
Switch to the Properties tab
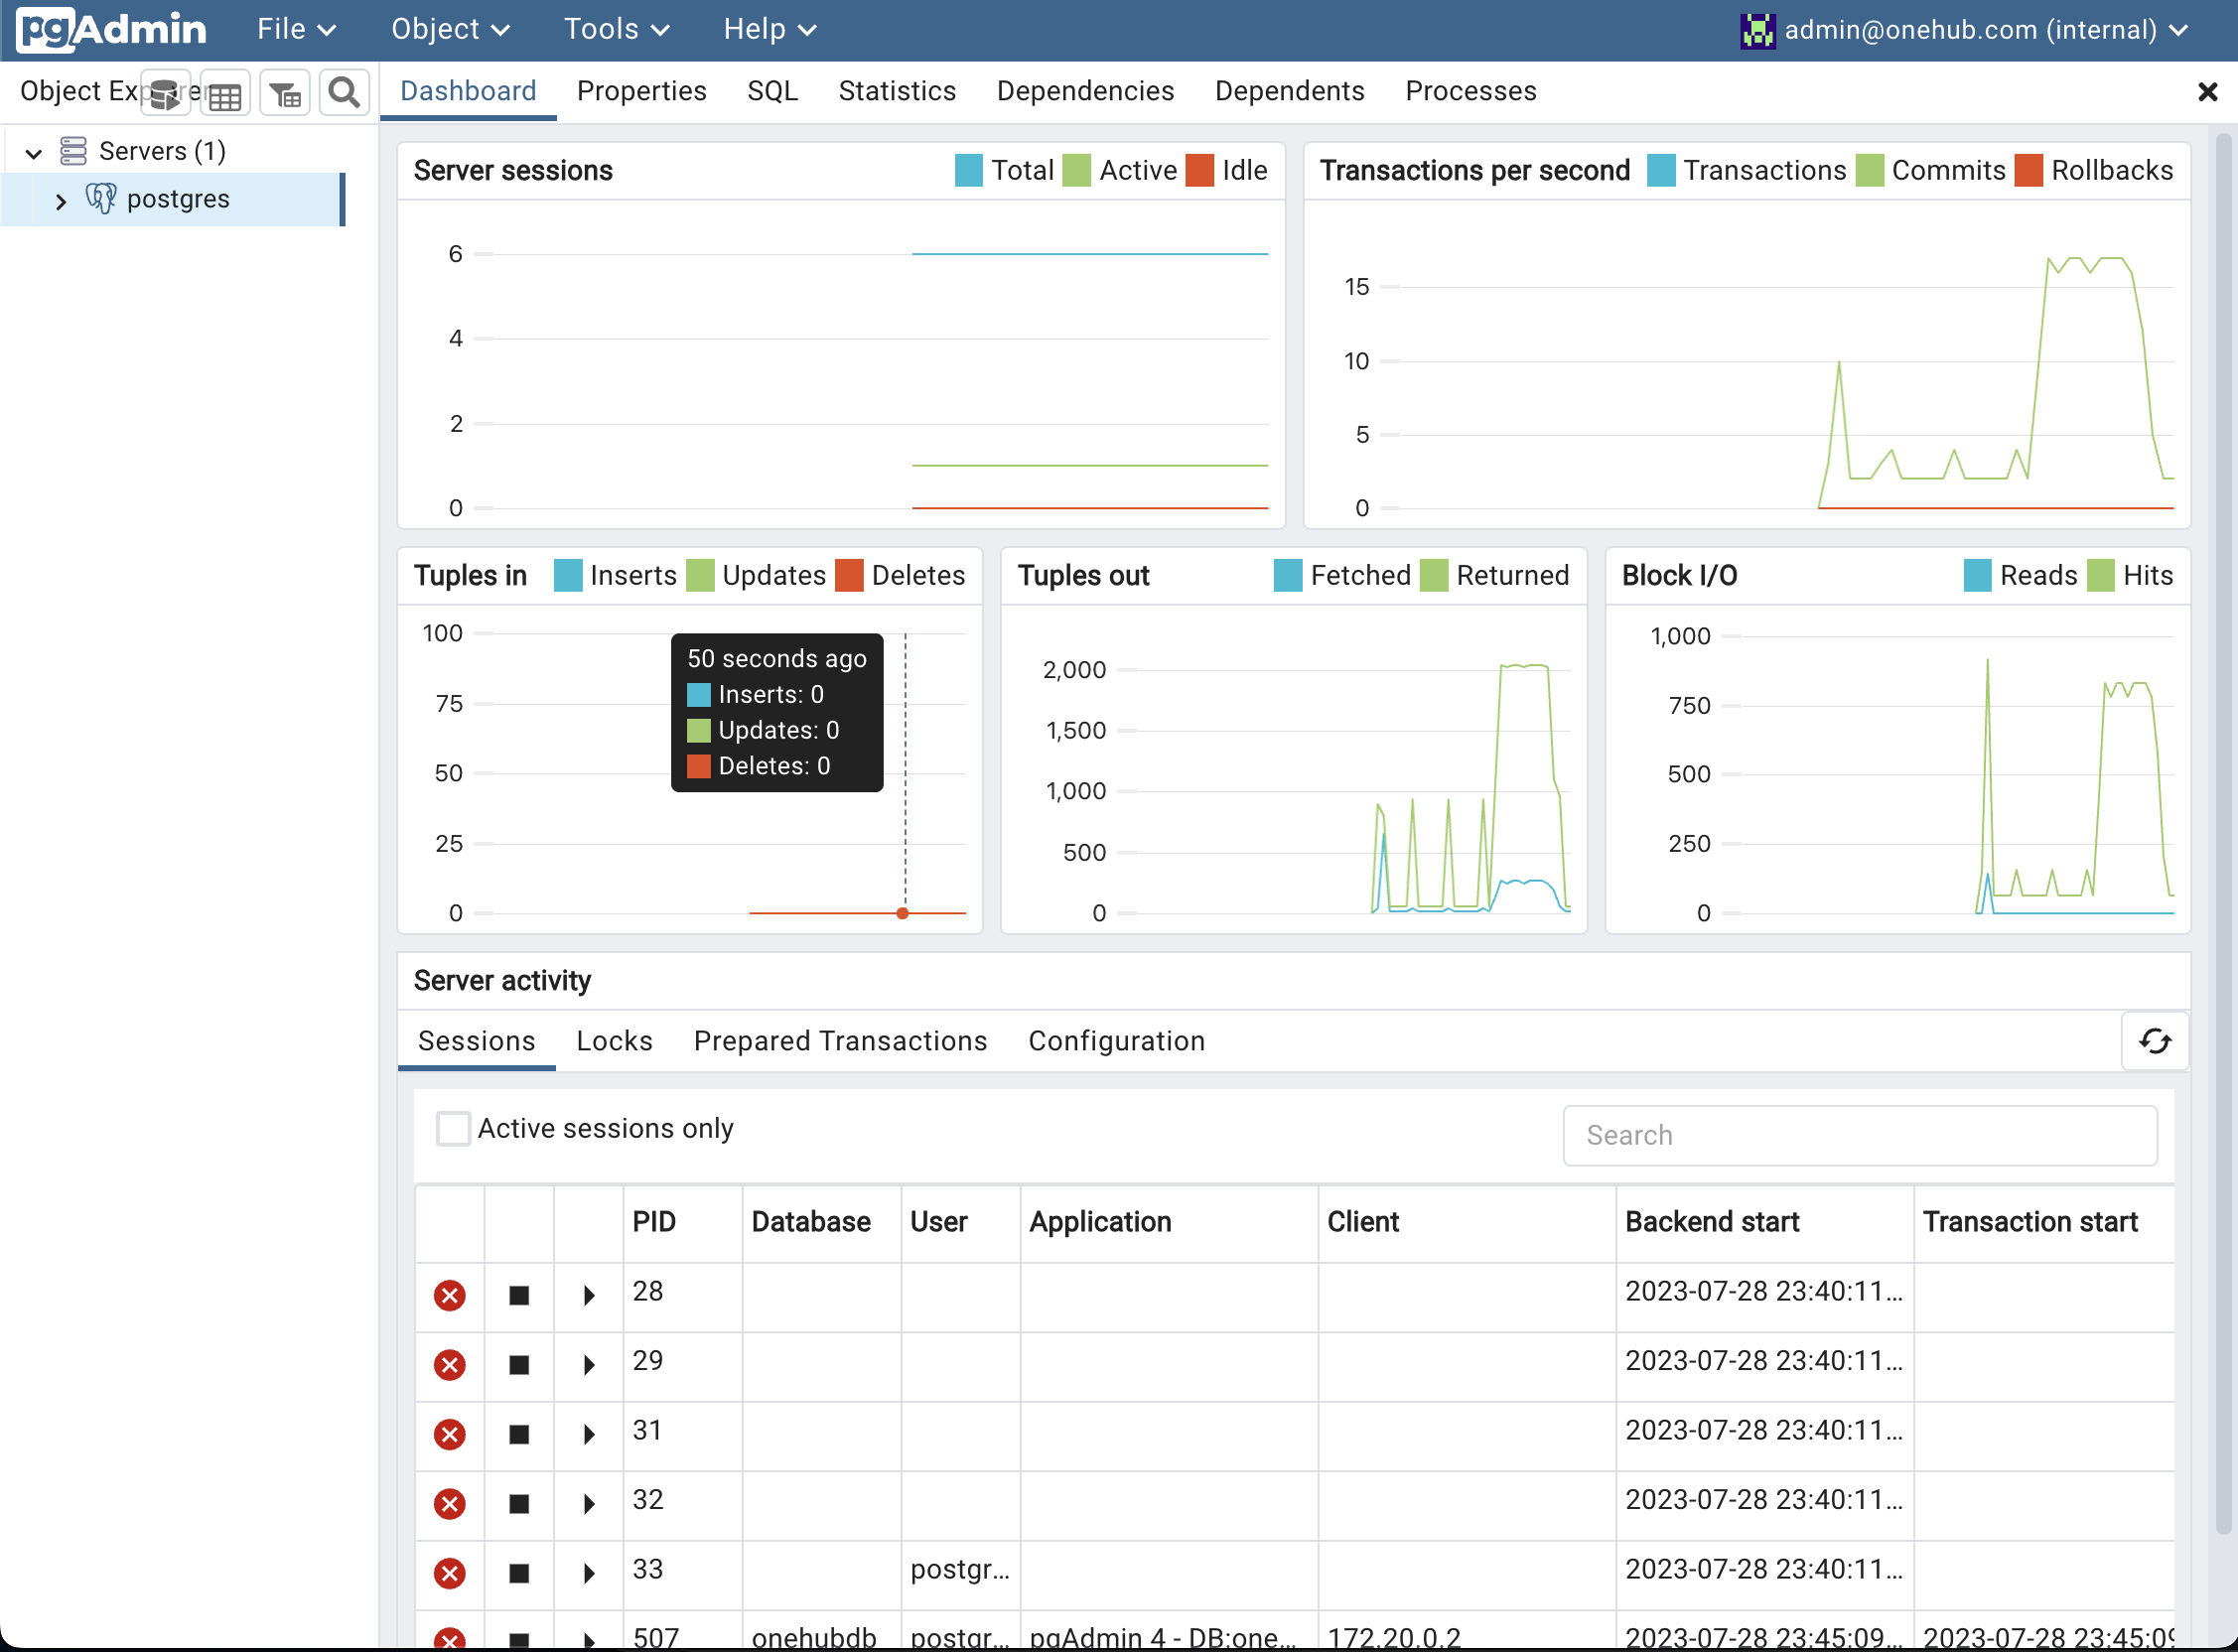click(x=641, y=91)
